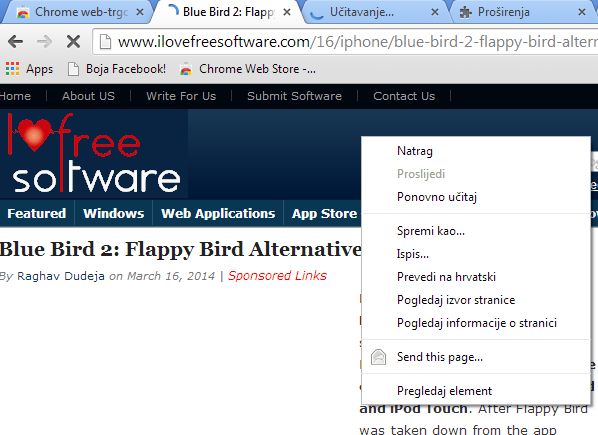Click the Sponsored Links text

click(277, 276)
